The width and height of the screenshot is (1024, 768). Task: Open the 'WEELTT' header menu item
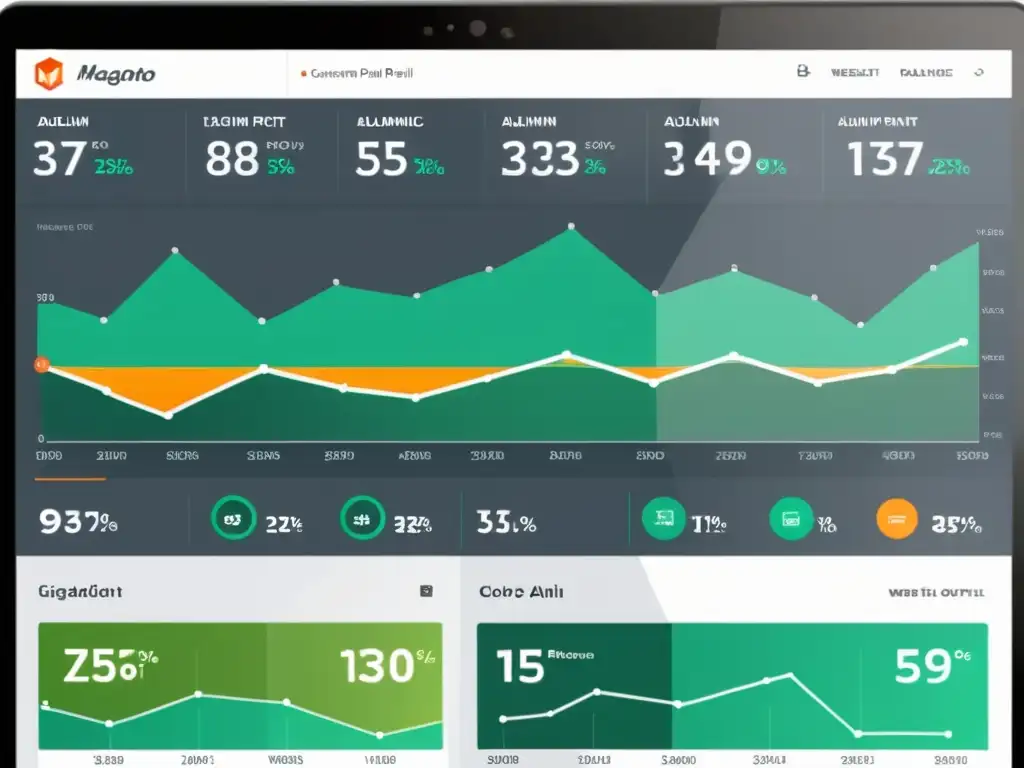click(x=855, y=72)
